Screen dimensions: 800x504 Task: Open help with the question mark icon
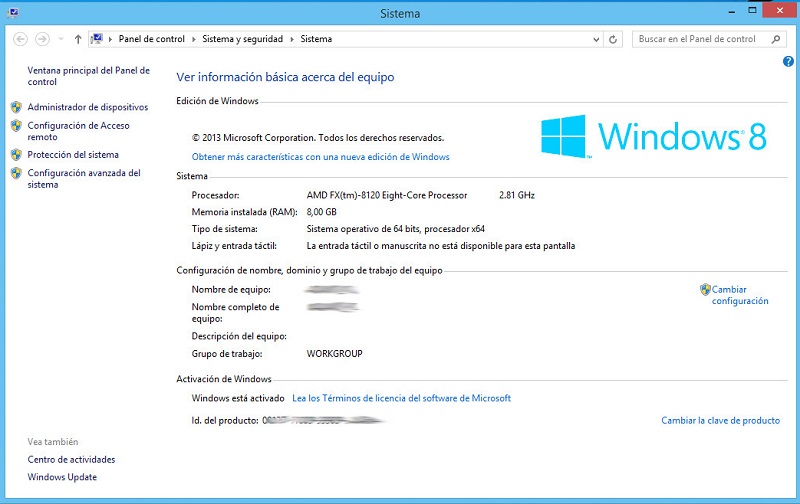pyautogui.click(x=788, y=62)
